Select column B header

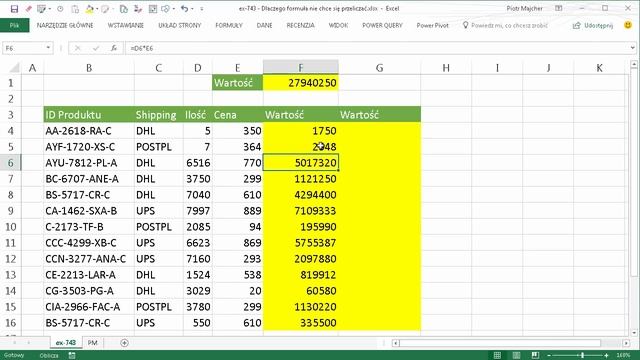click(x=89, y=67)
